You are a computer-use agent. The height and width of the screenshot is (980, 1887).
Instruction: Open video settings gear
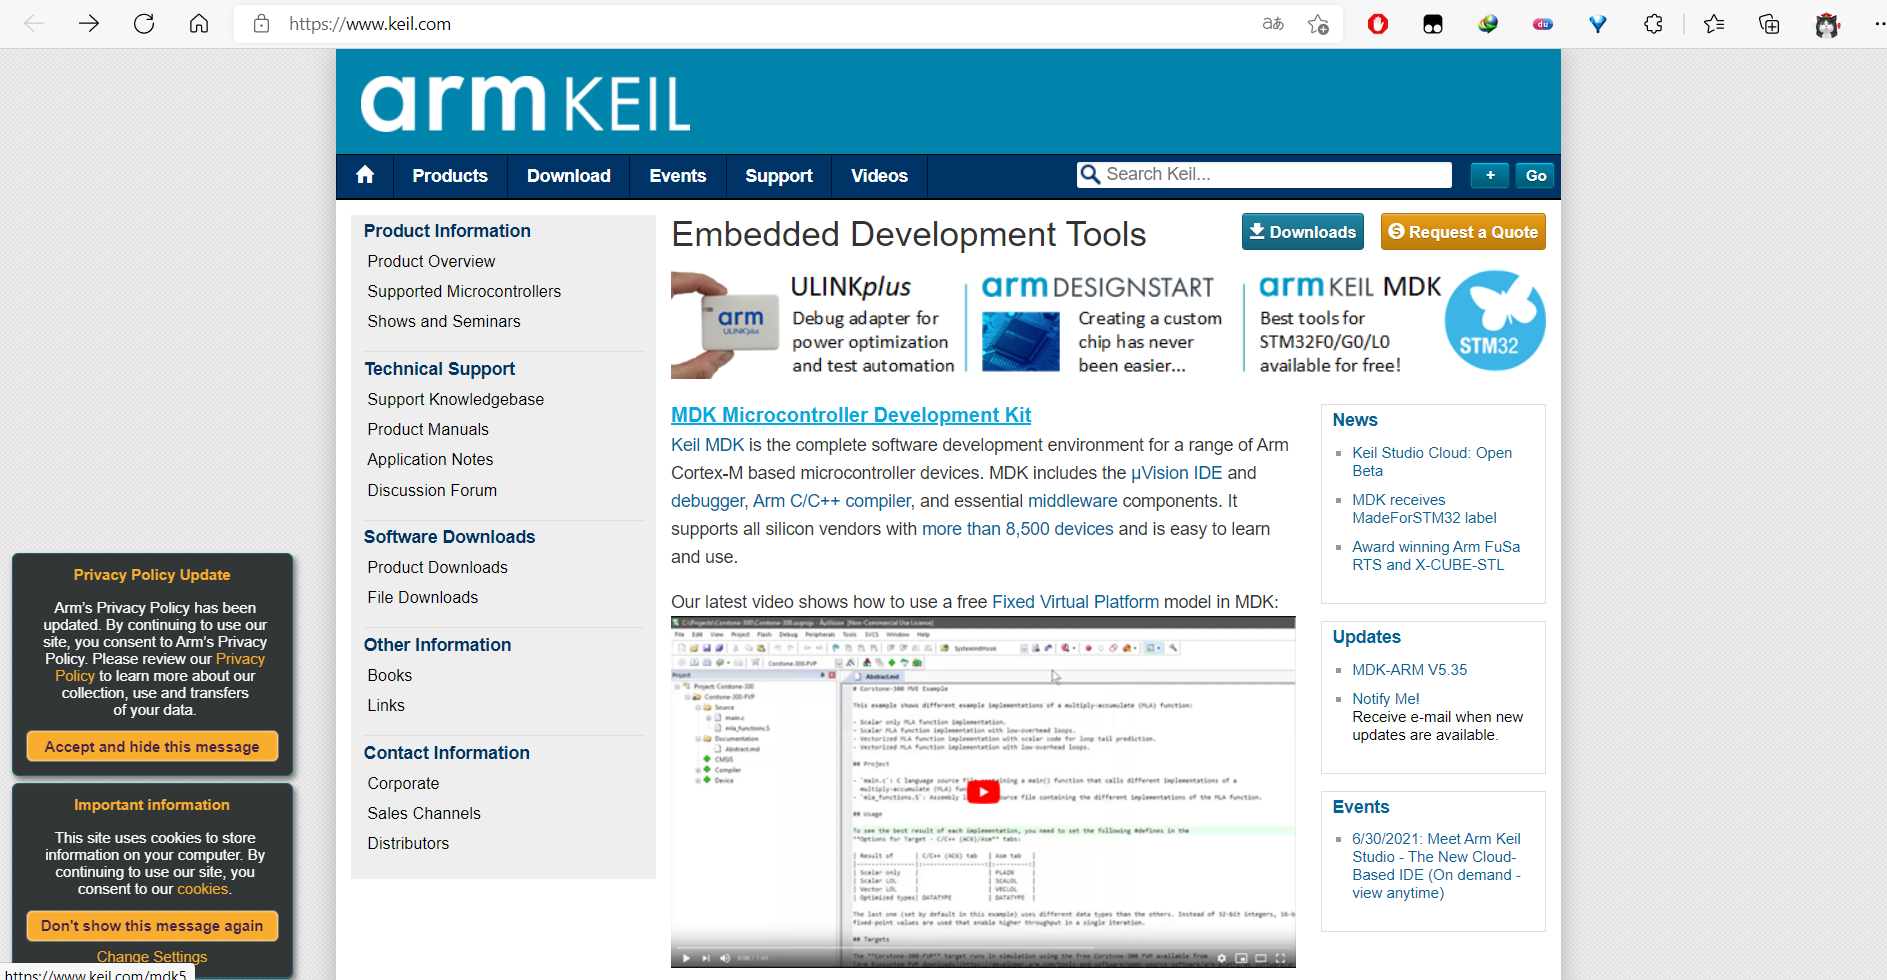coord(1221,958)
